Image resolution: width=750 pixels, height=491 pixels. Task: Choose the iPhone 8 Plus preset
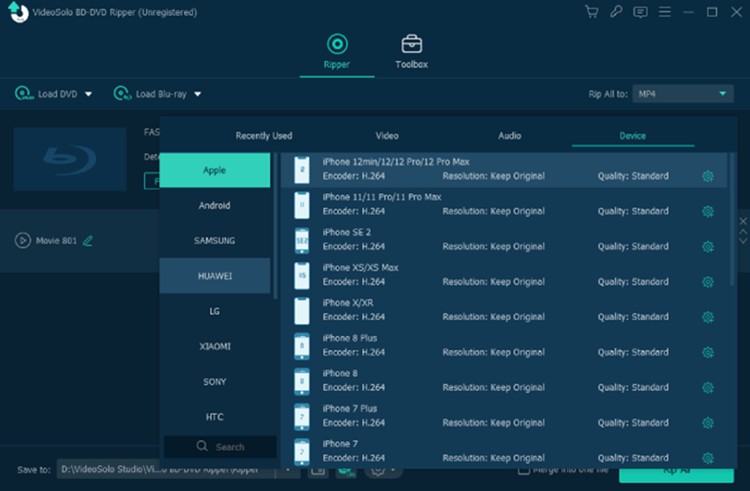pos(504,346)
